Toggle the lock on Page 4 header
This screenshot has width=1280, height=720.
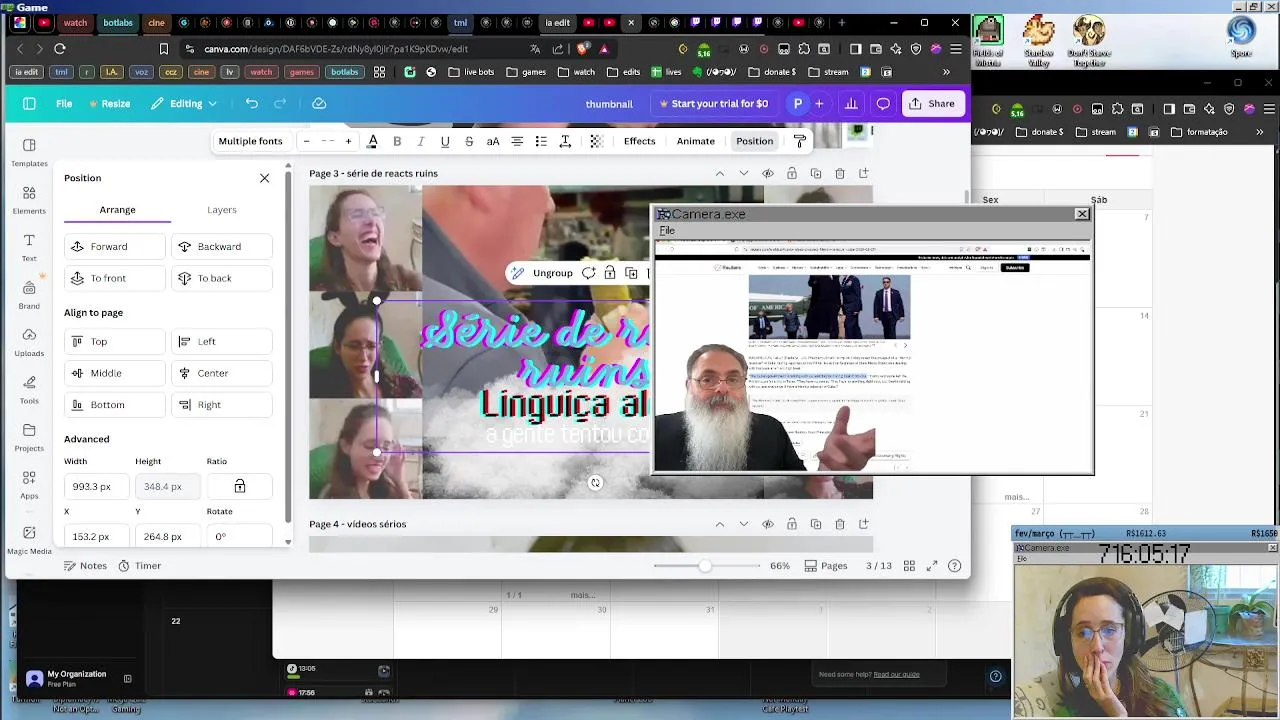[792, 524]
